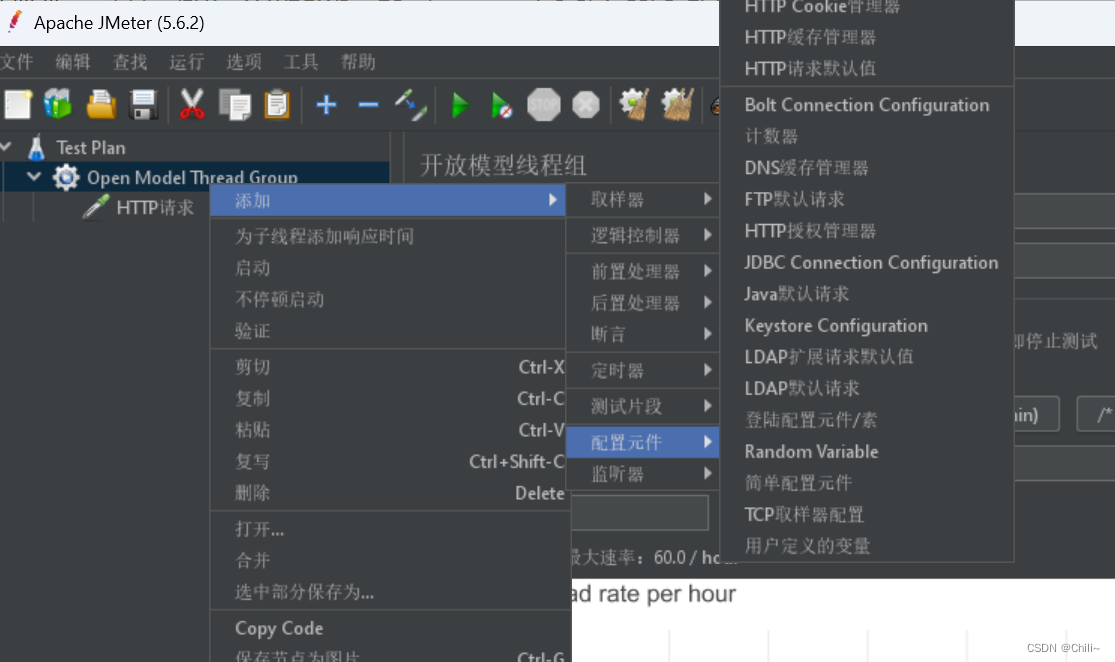Viewport: 1115px width, 662px height.
Task: Expand the 前置处理器 submenu
Action: click(643, 272)
